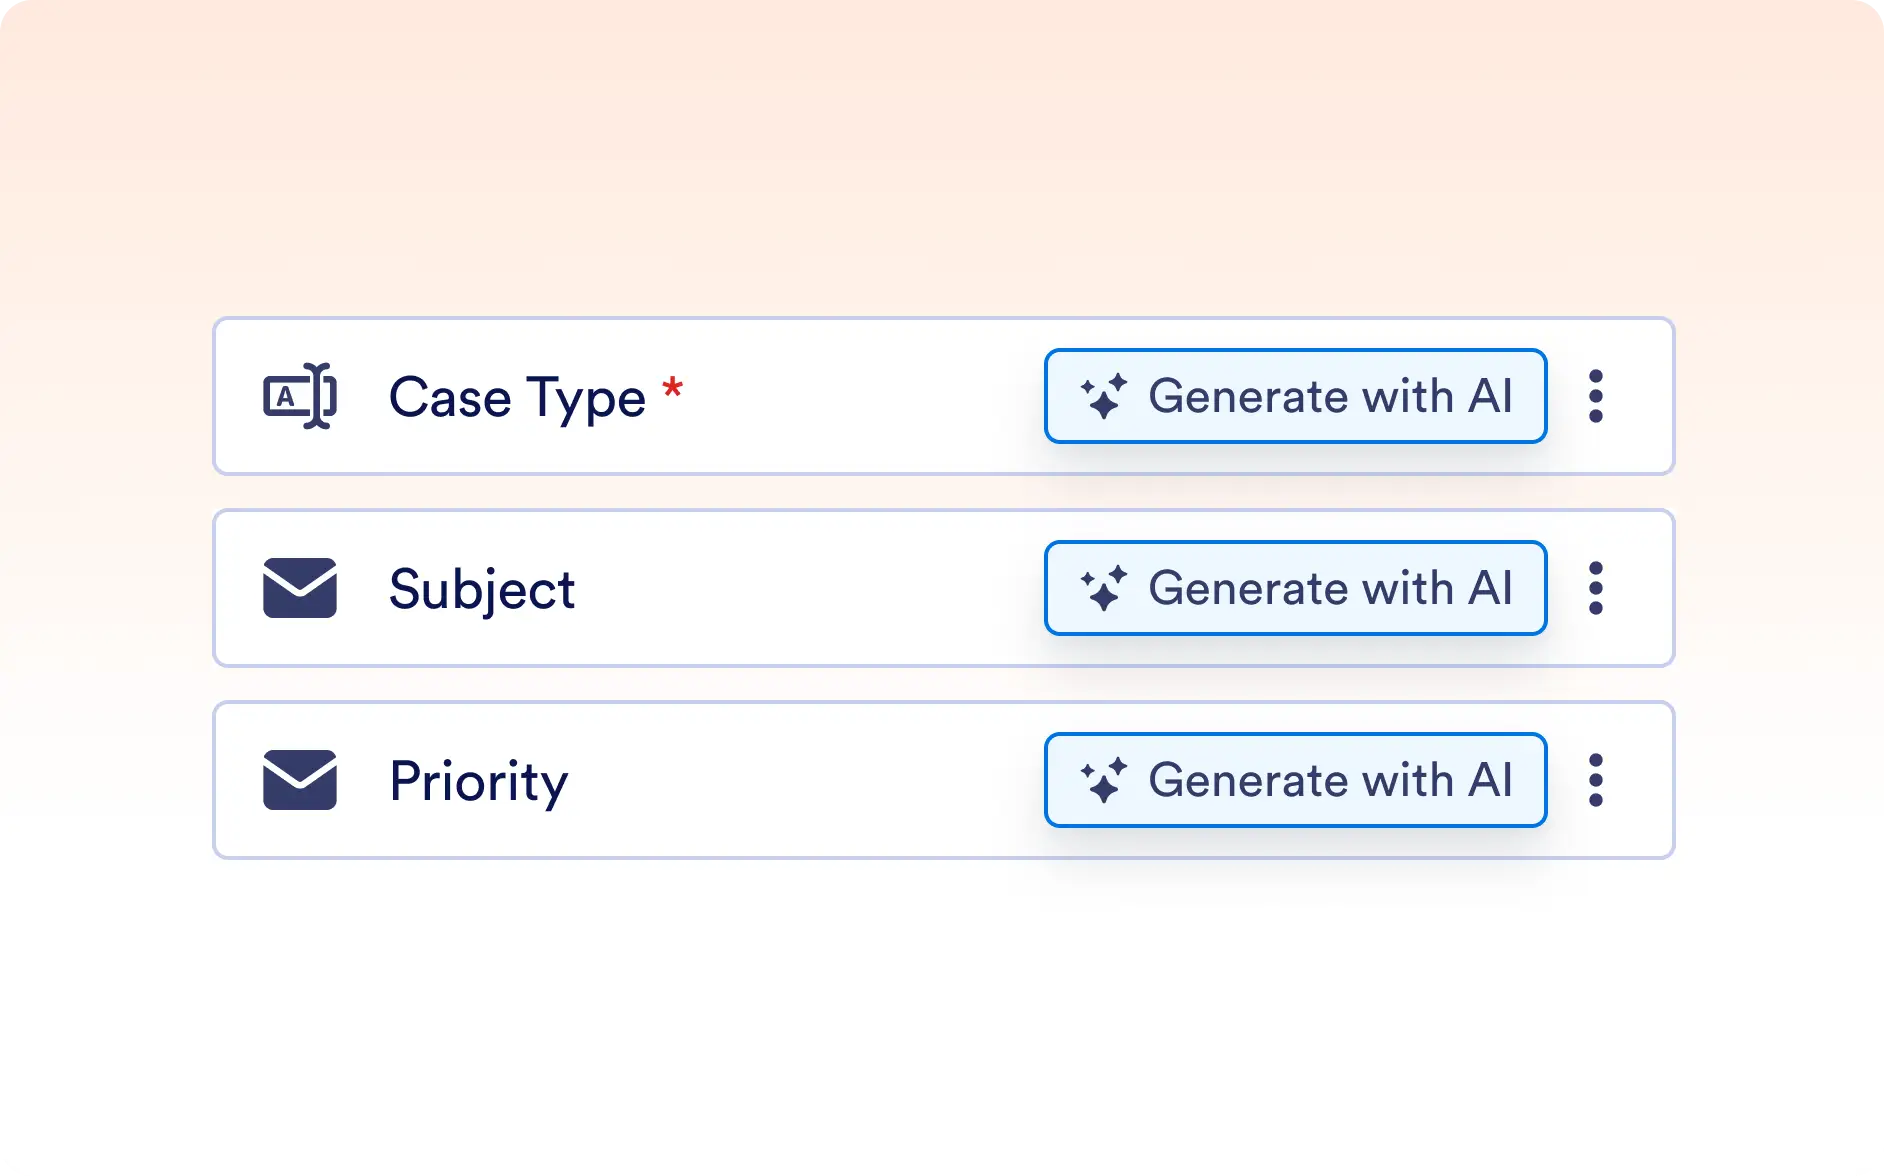Select the Subject field label
The image size is (1884, 1176).
coord(482,589)
